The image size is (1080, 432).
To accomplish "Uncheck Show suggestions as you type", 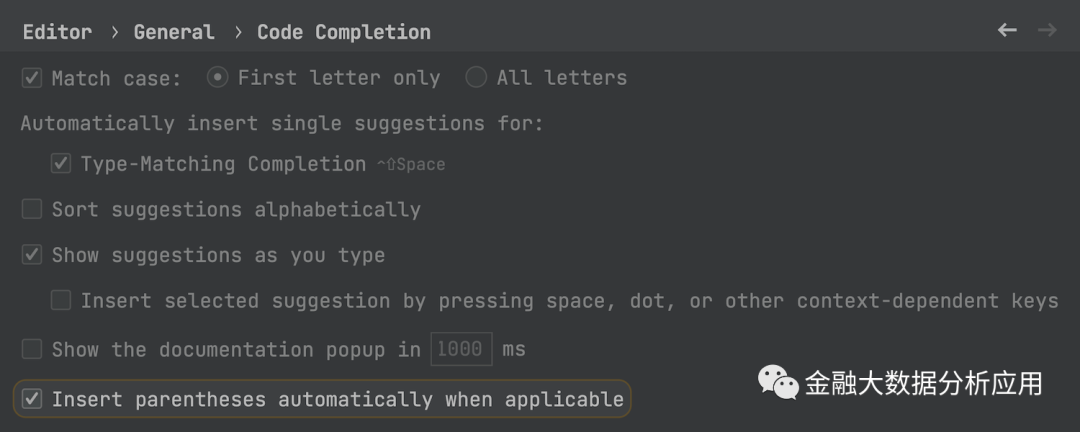I will coord(32,255).
